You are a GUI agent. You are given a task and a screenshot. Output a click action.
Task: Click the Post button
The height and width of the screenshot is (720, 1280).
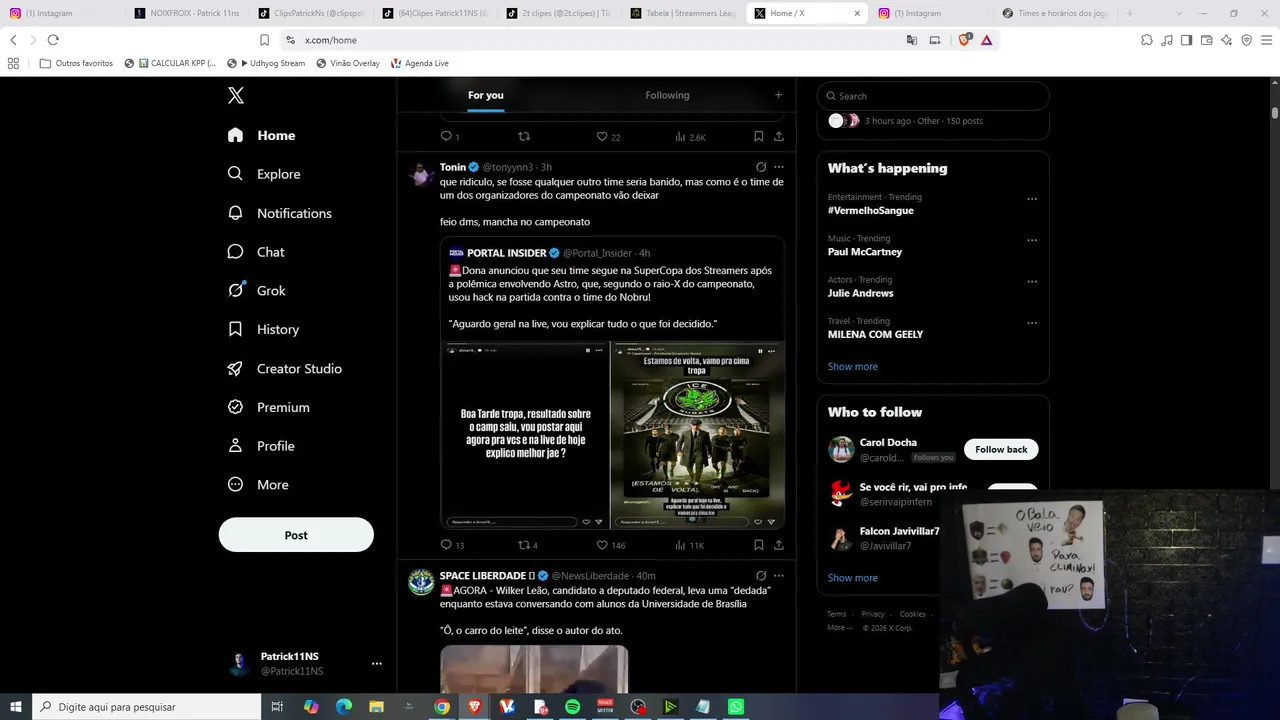point(296,535)
